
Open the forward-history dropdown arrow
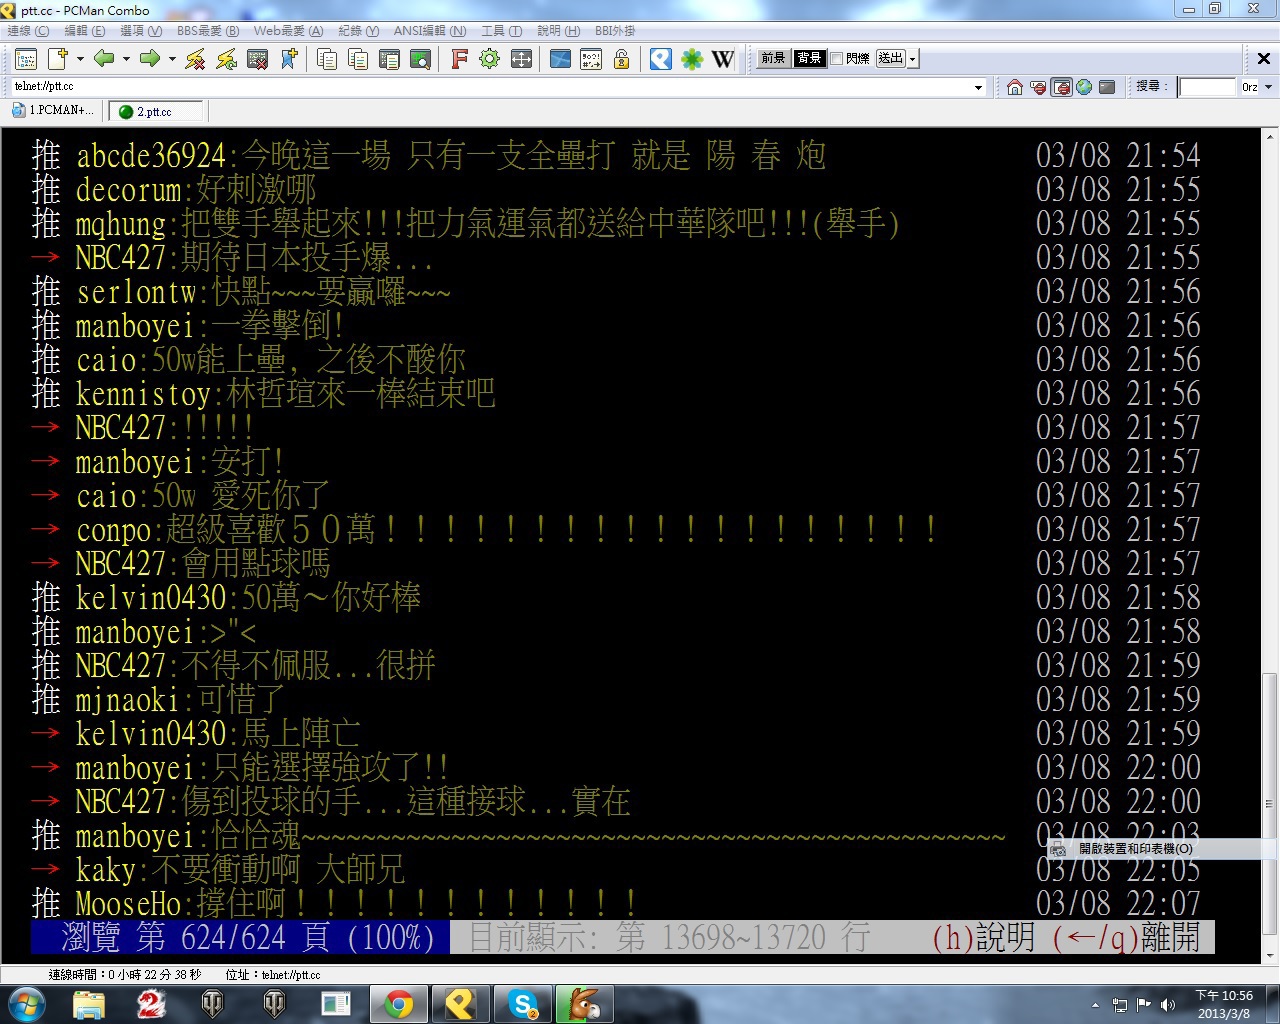(x=172, y=59)
